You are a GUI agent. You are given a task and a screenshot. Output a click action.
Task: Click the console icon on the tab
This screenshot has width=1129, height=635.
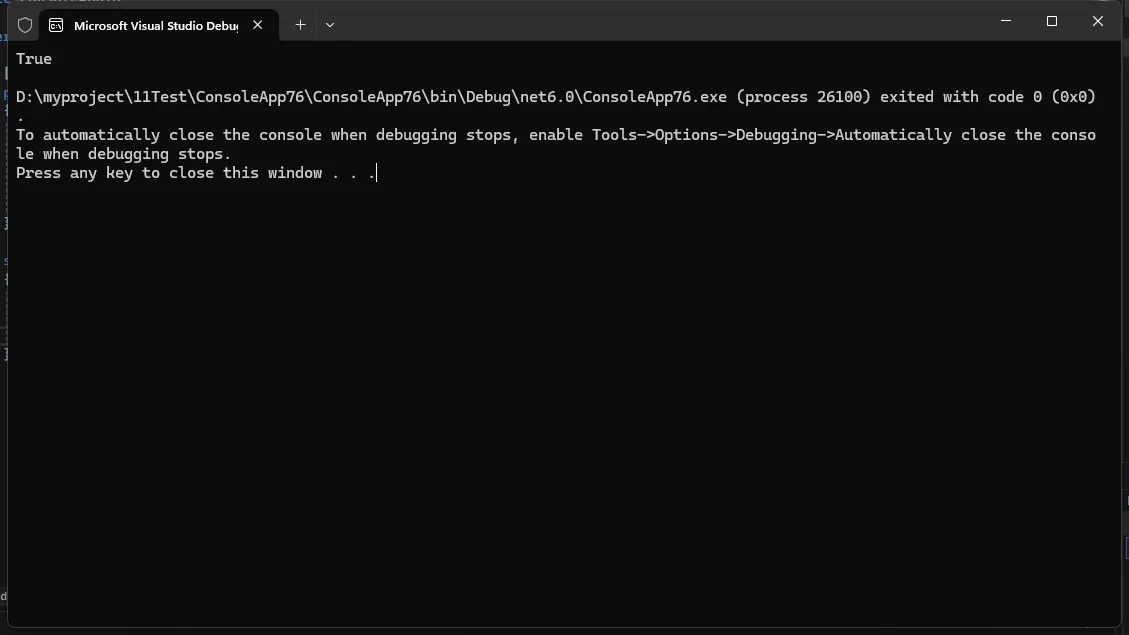tap(56, 25)
